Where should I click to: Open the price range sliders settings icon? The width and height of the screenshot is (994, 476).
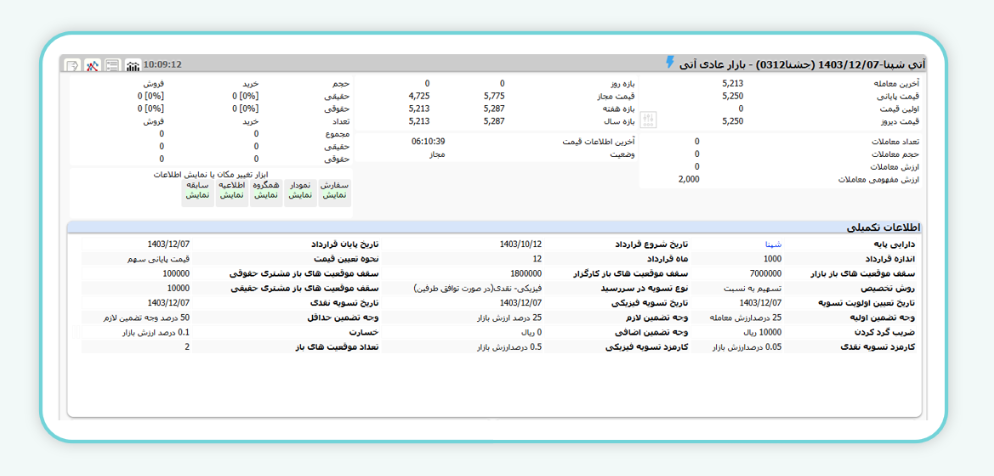pyautogui.click(x=649, y=119)
